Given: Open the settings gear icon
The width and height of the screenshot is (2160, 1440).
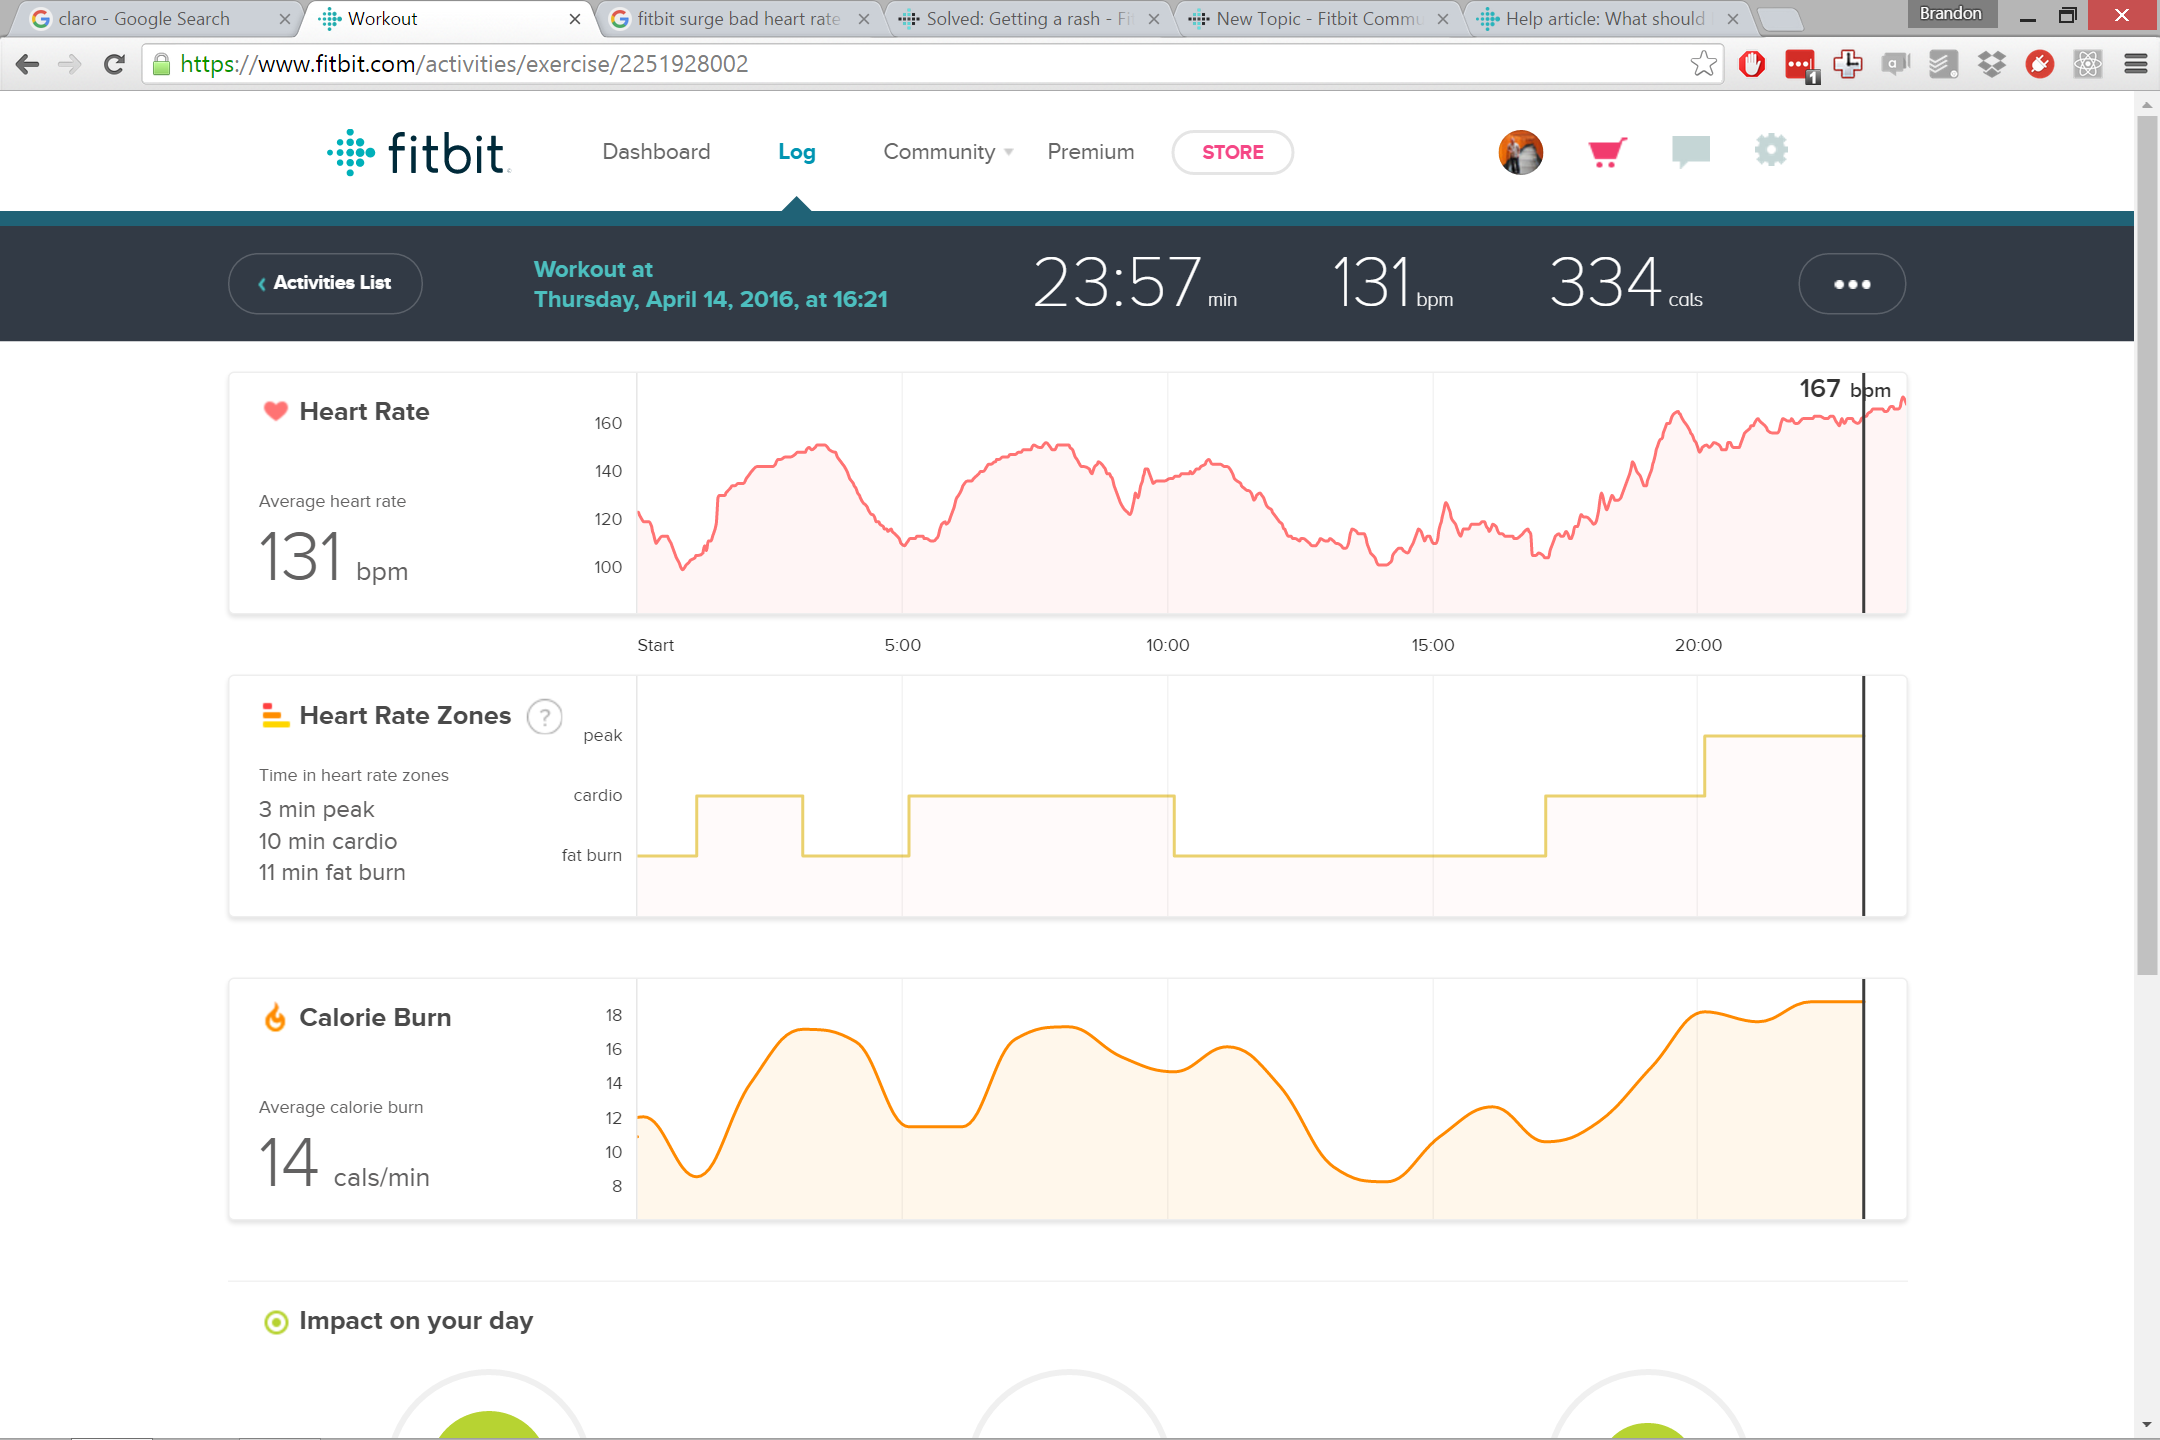Looking at the screenshot, I should (x=1770, y=151).
